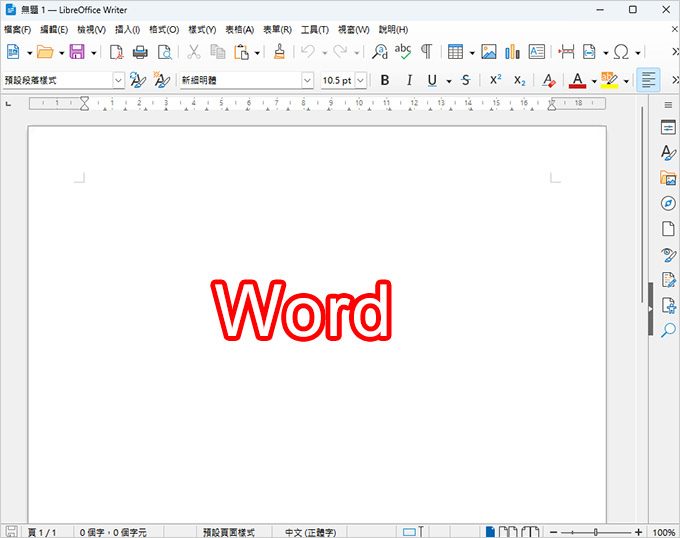Click the New document icon
Viewport: 680px width, 538px height.
pos(13,52)
